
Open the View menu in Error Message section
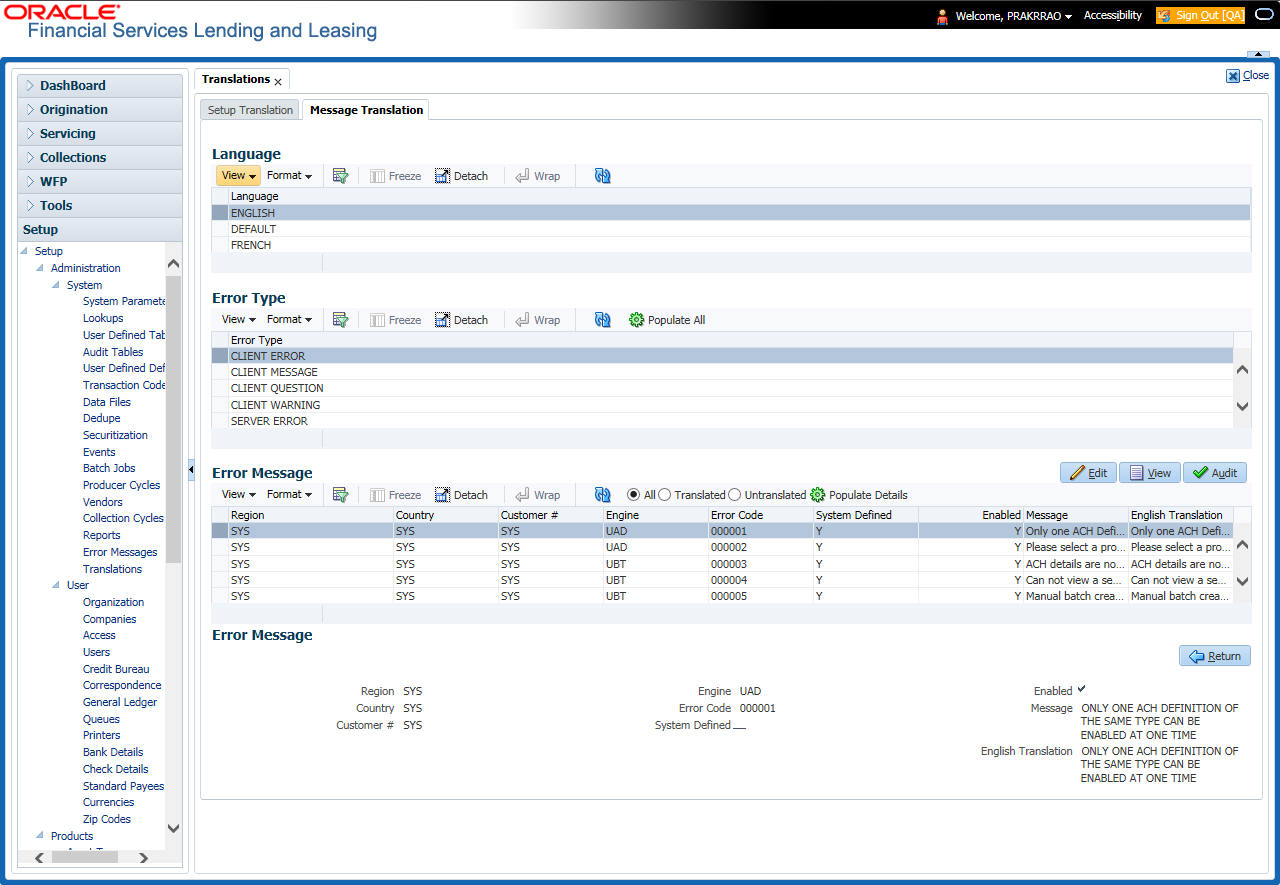click(x=238, y=495)
